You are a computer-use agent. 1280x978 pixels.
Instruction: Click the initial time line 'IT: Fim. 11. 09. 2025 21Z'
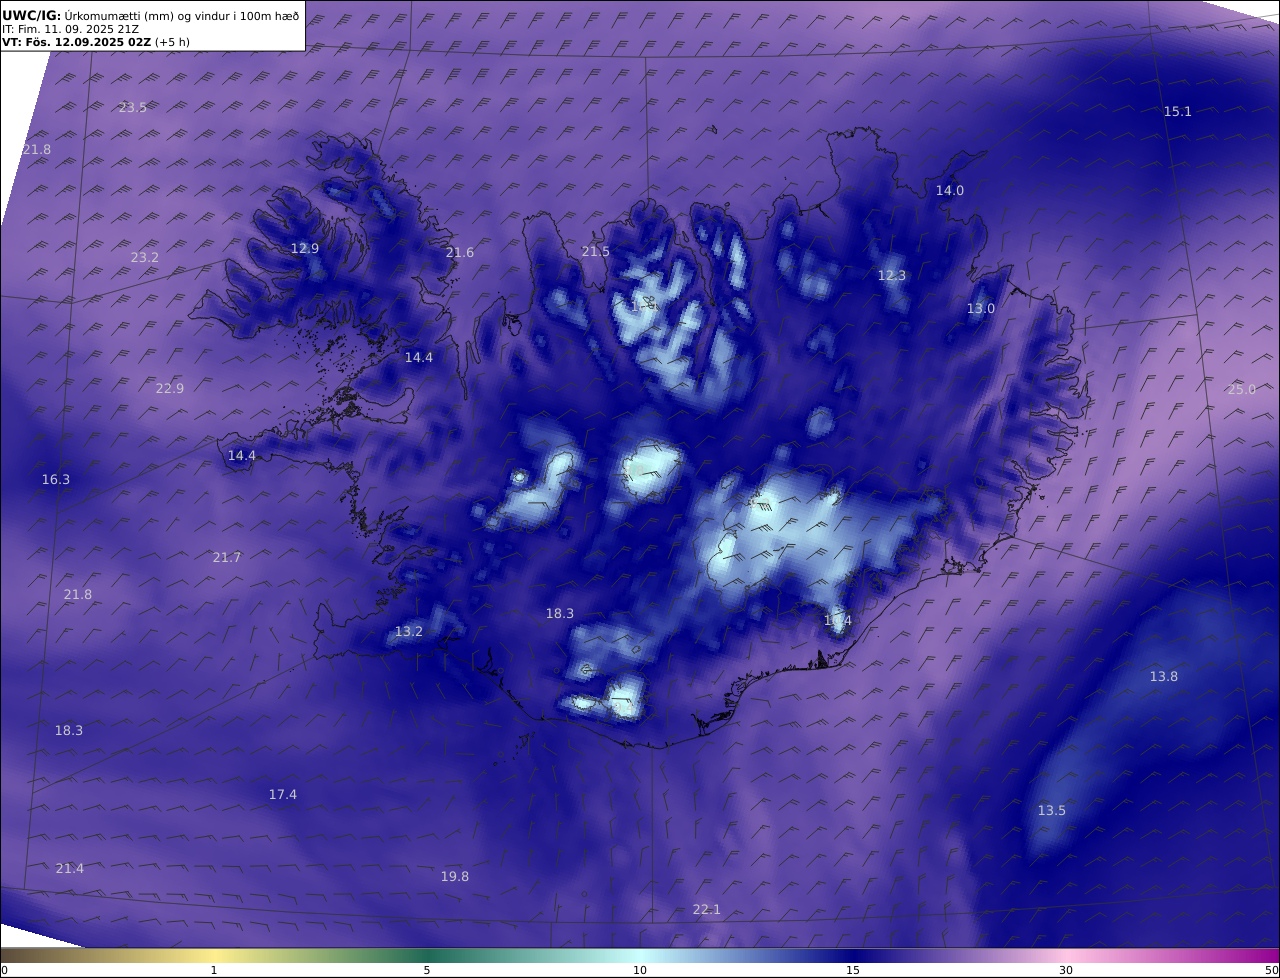pyautogui.click(x=70, y=29)
